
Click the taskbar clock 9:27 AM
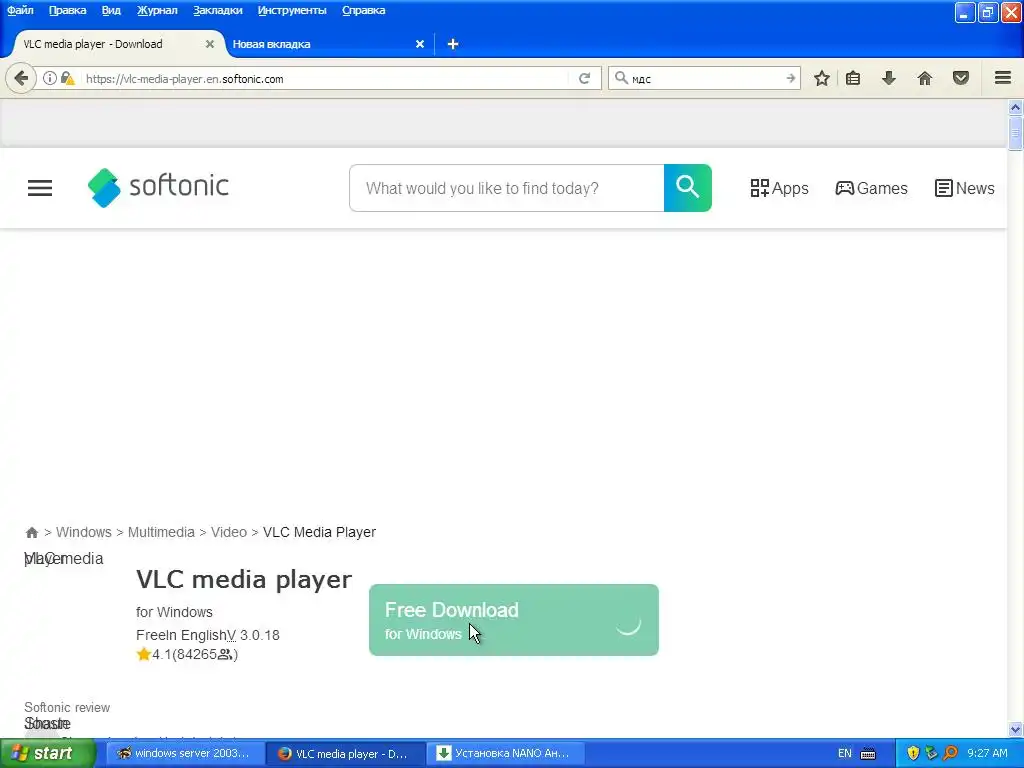point(987,754)
